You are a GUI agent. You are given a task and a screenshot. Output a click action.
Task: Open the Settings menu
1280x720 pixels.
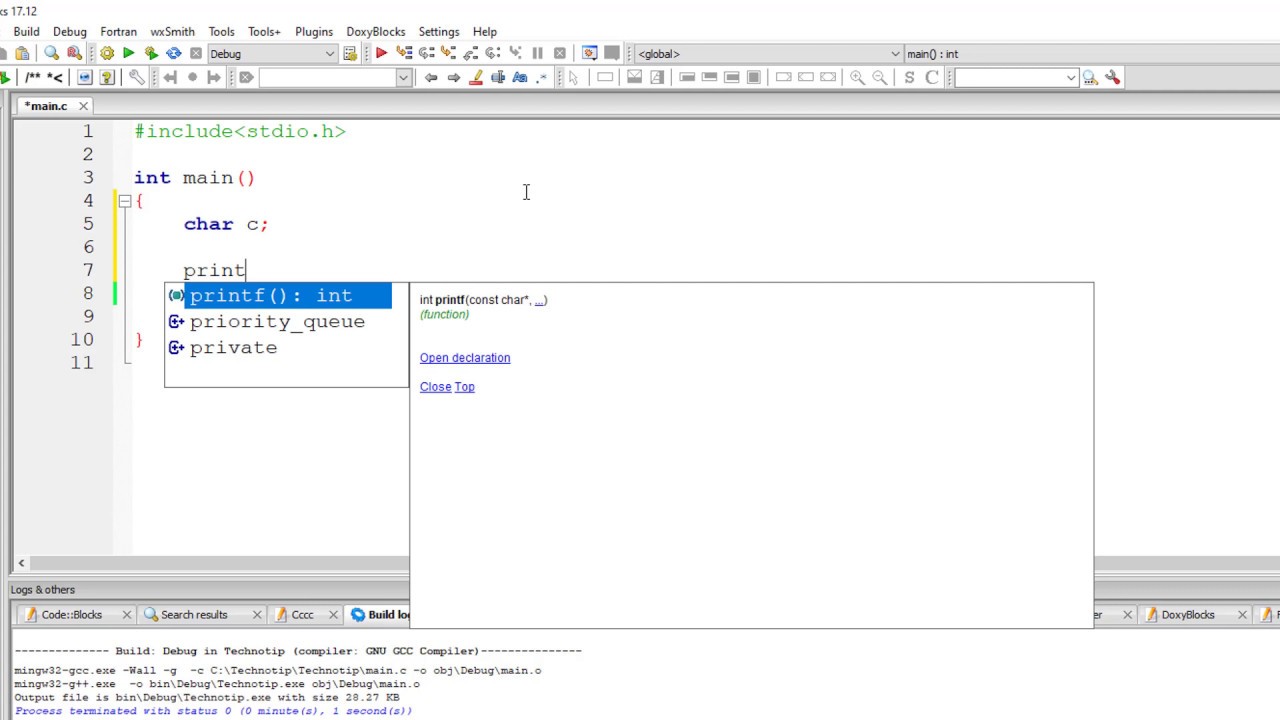(x=438, y=31)
